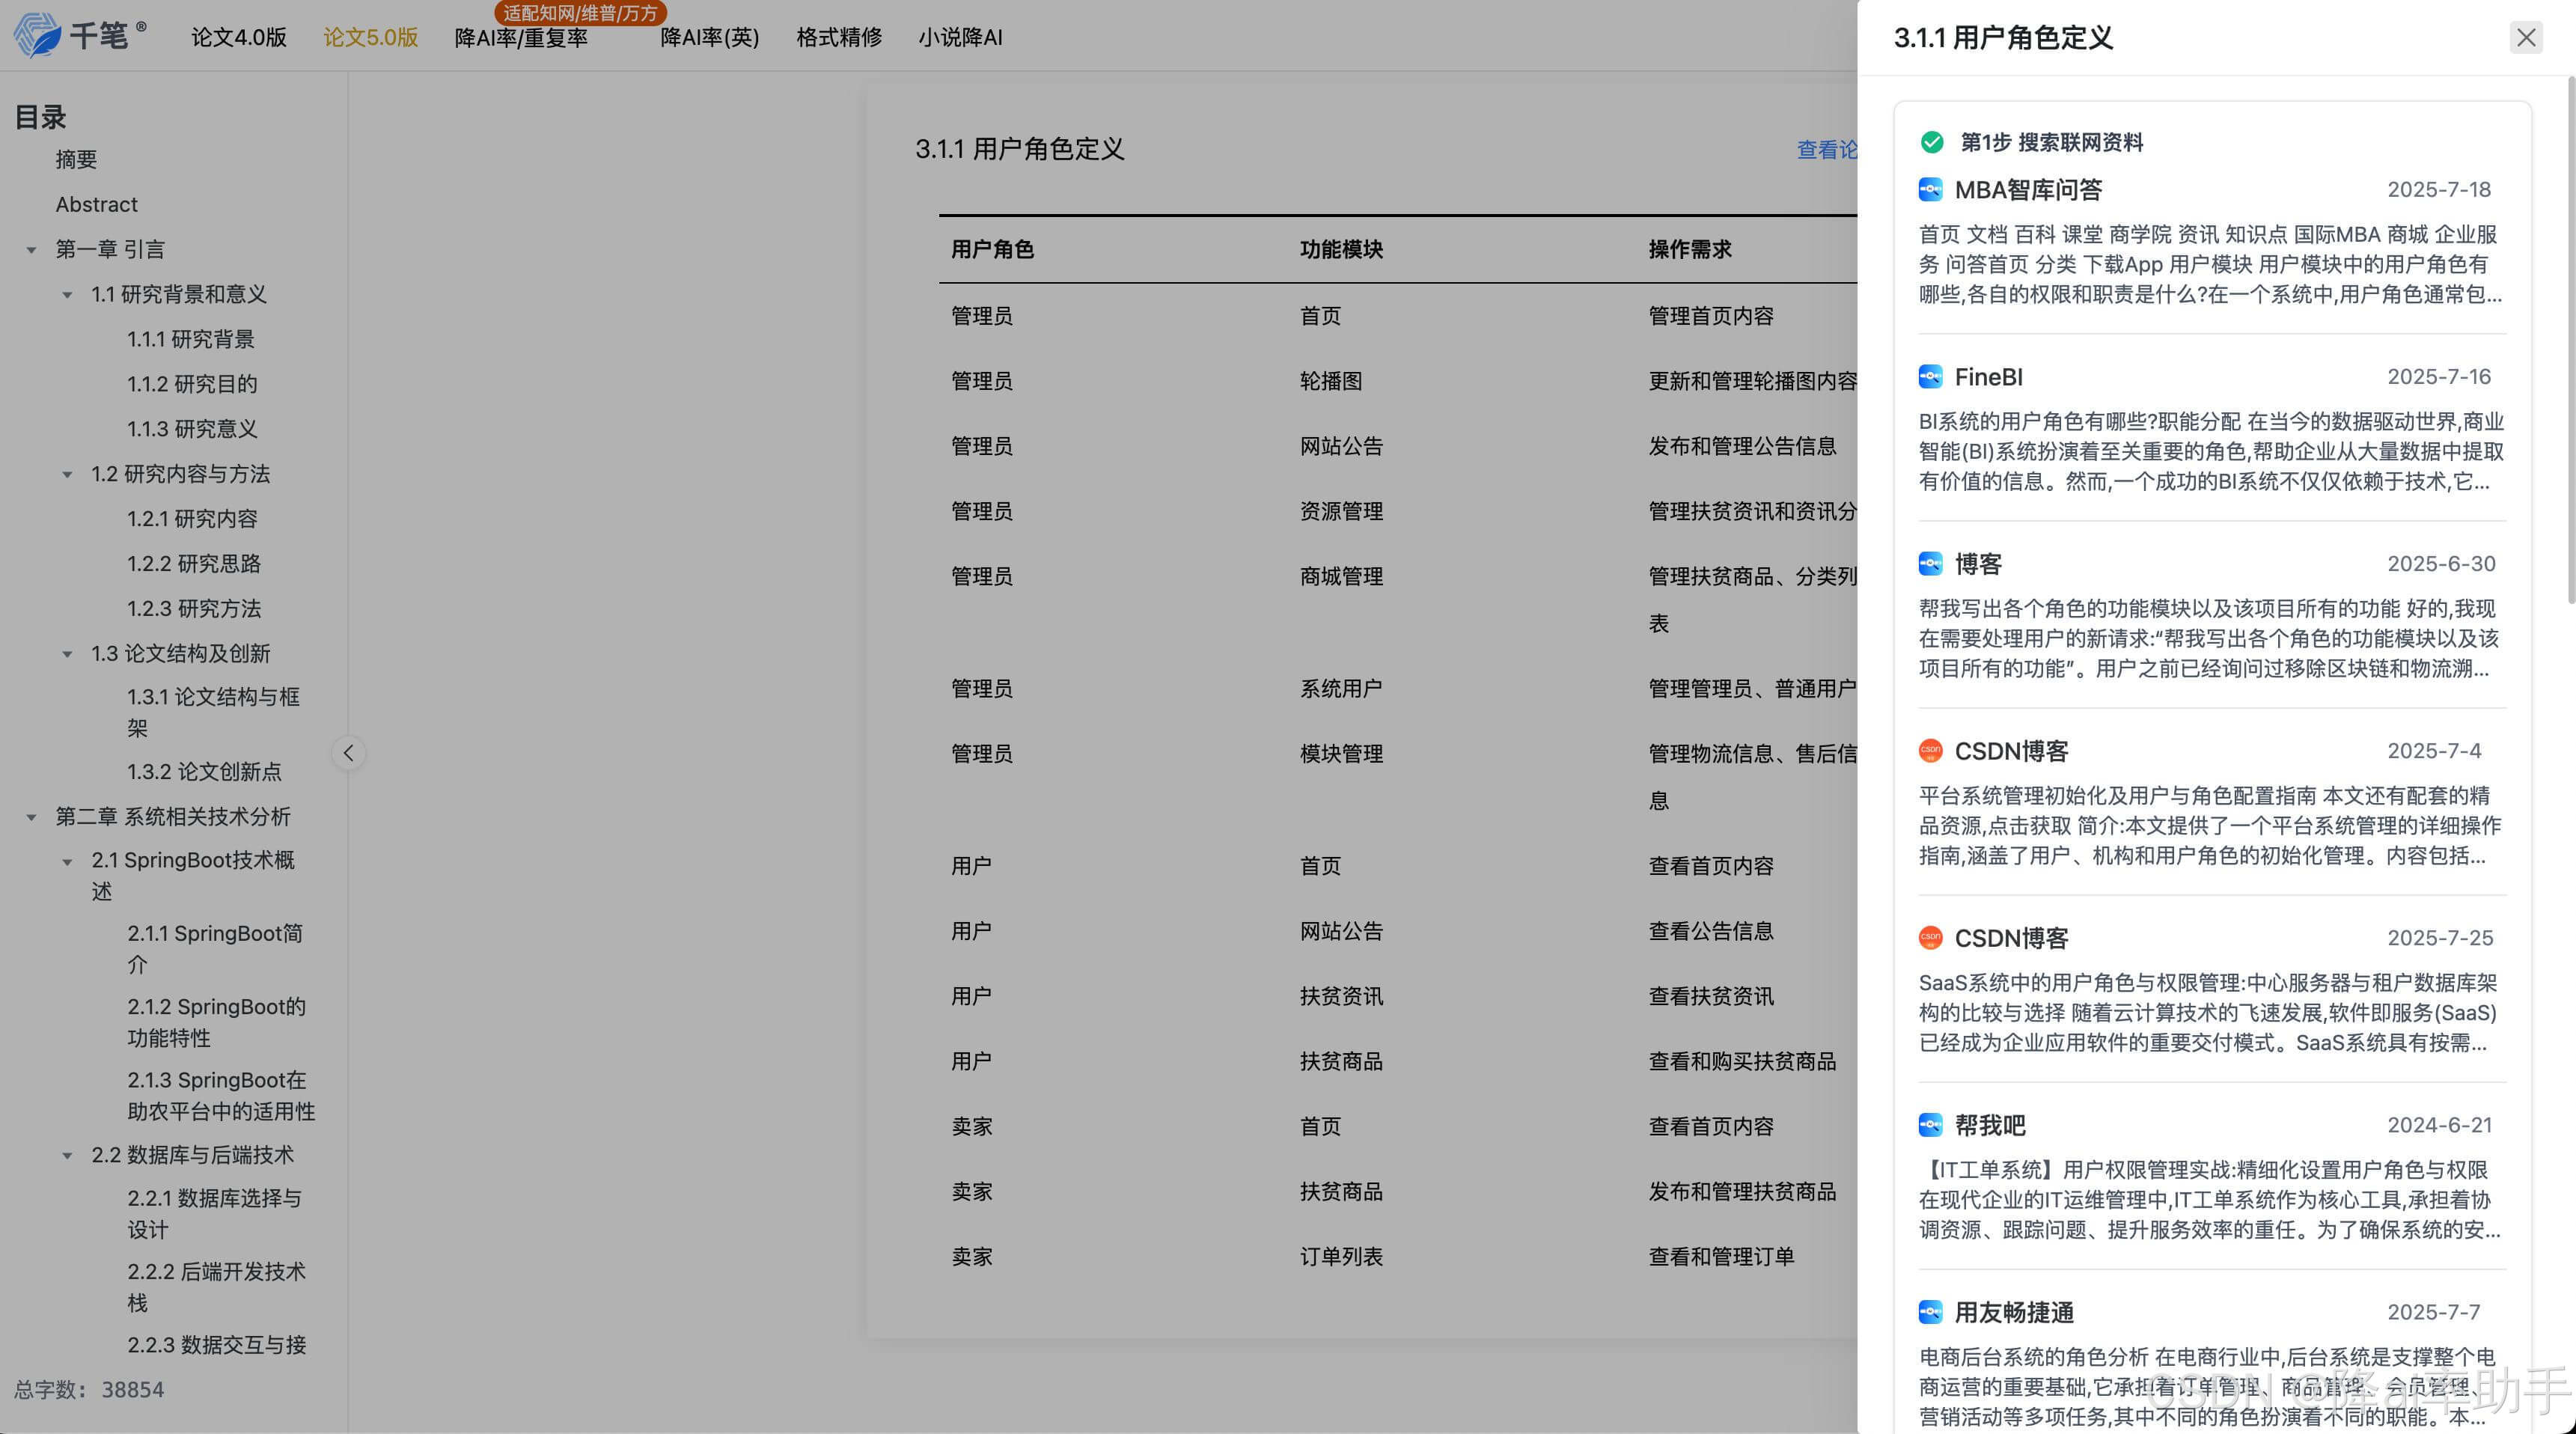Select 1.2.3 研究方法 in the table of contents

(x=193, y=608)
